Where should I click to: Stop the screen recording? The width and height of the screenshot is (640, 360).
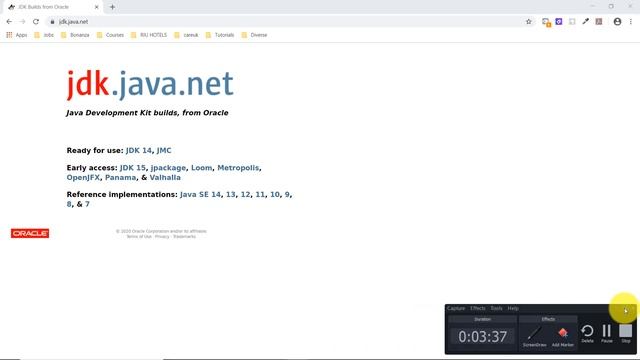(x=626, y=333)
